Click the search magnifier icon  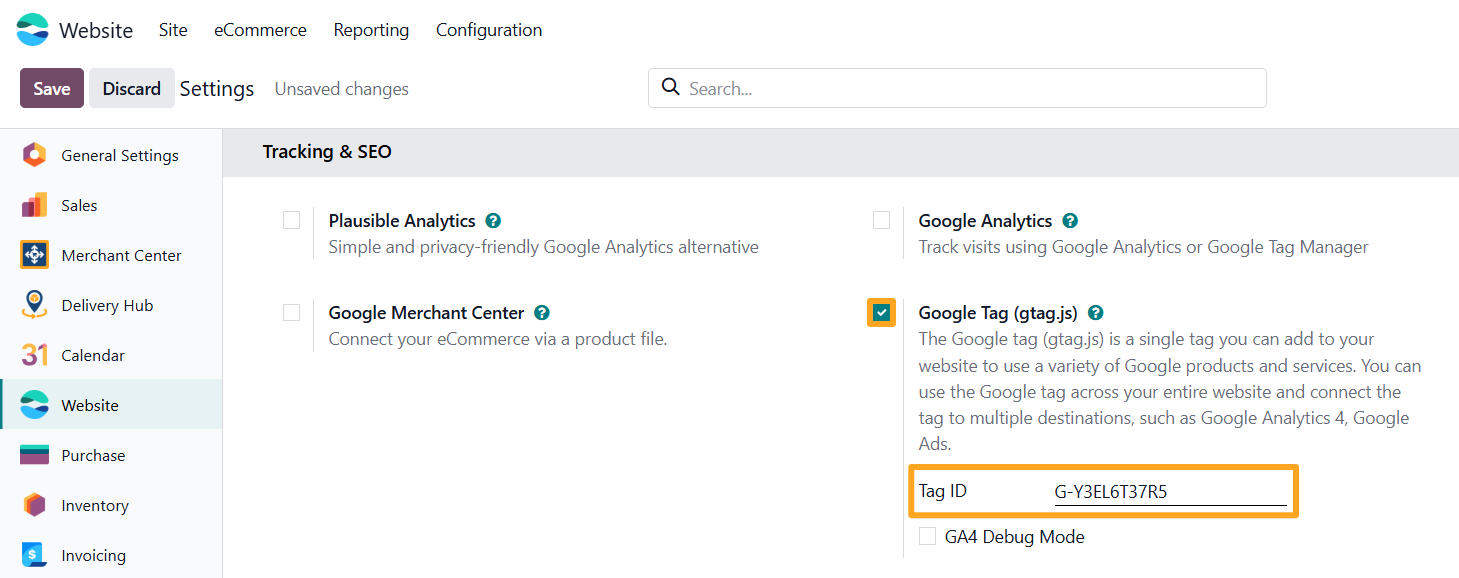(x=671, y=88)
